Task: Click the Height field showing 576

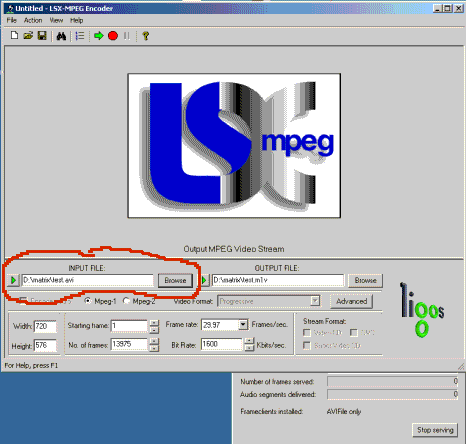Action: pyautogui.click(x=45, y=345)
